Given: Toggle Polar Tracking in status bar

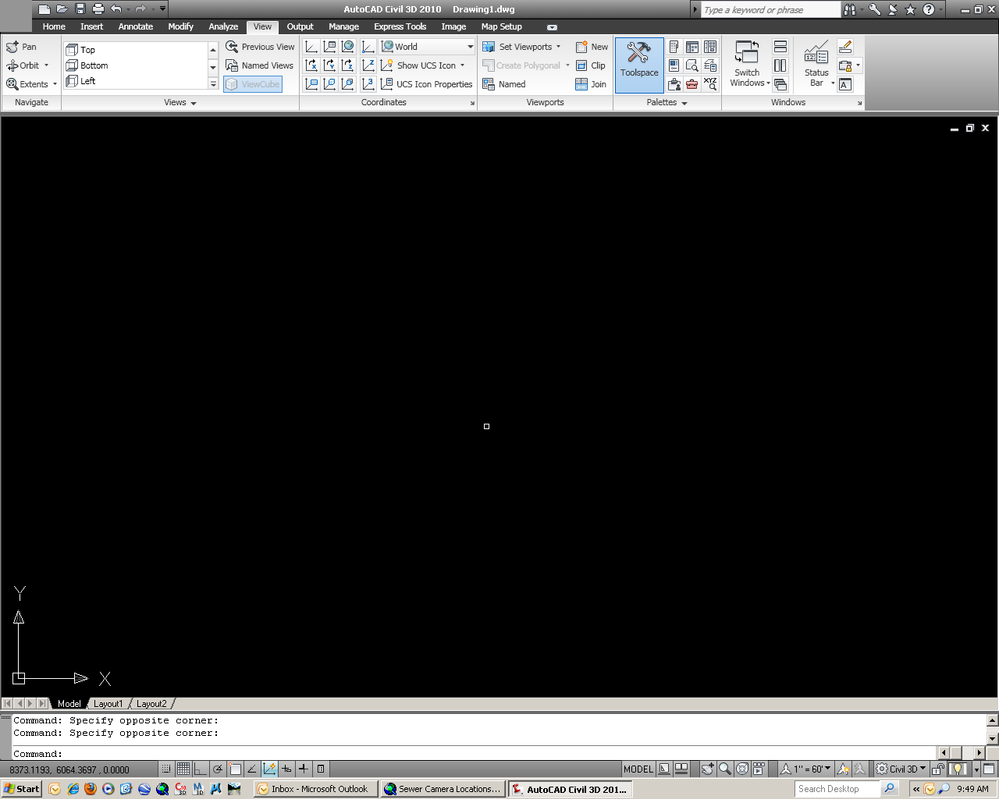Looking at the screenshot, I should (217, 769).
